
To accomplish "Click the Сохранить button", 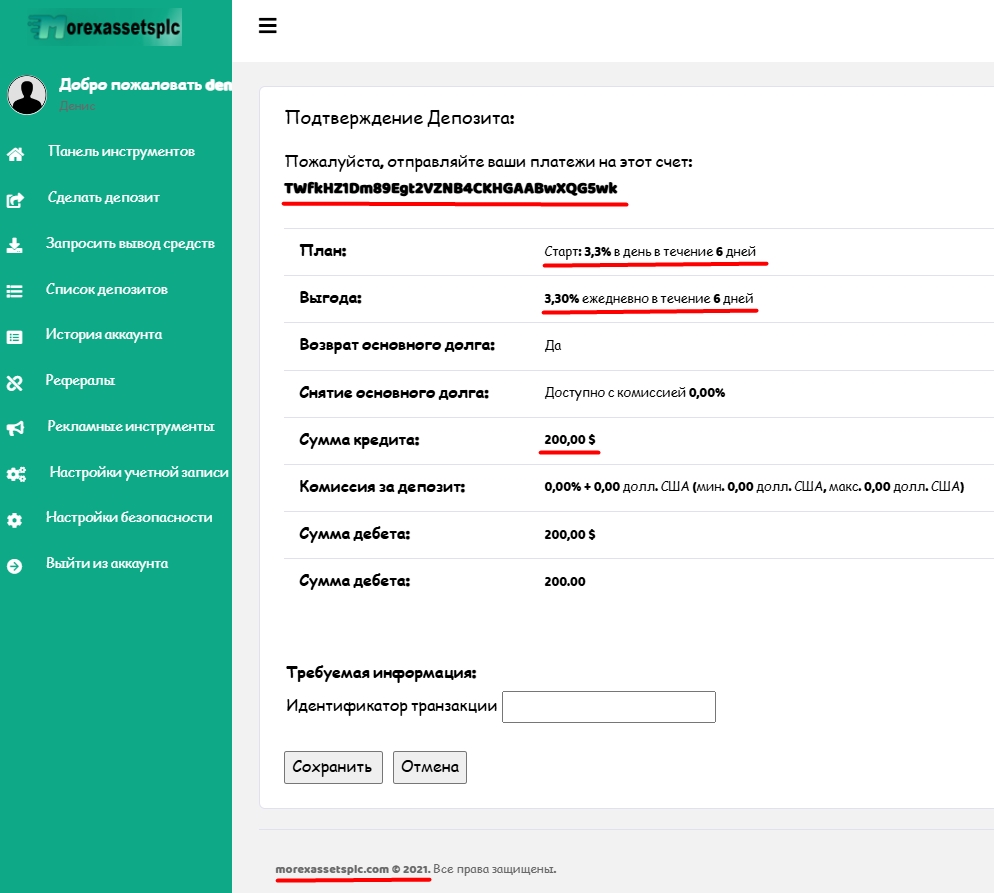I will coord(333,768).
